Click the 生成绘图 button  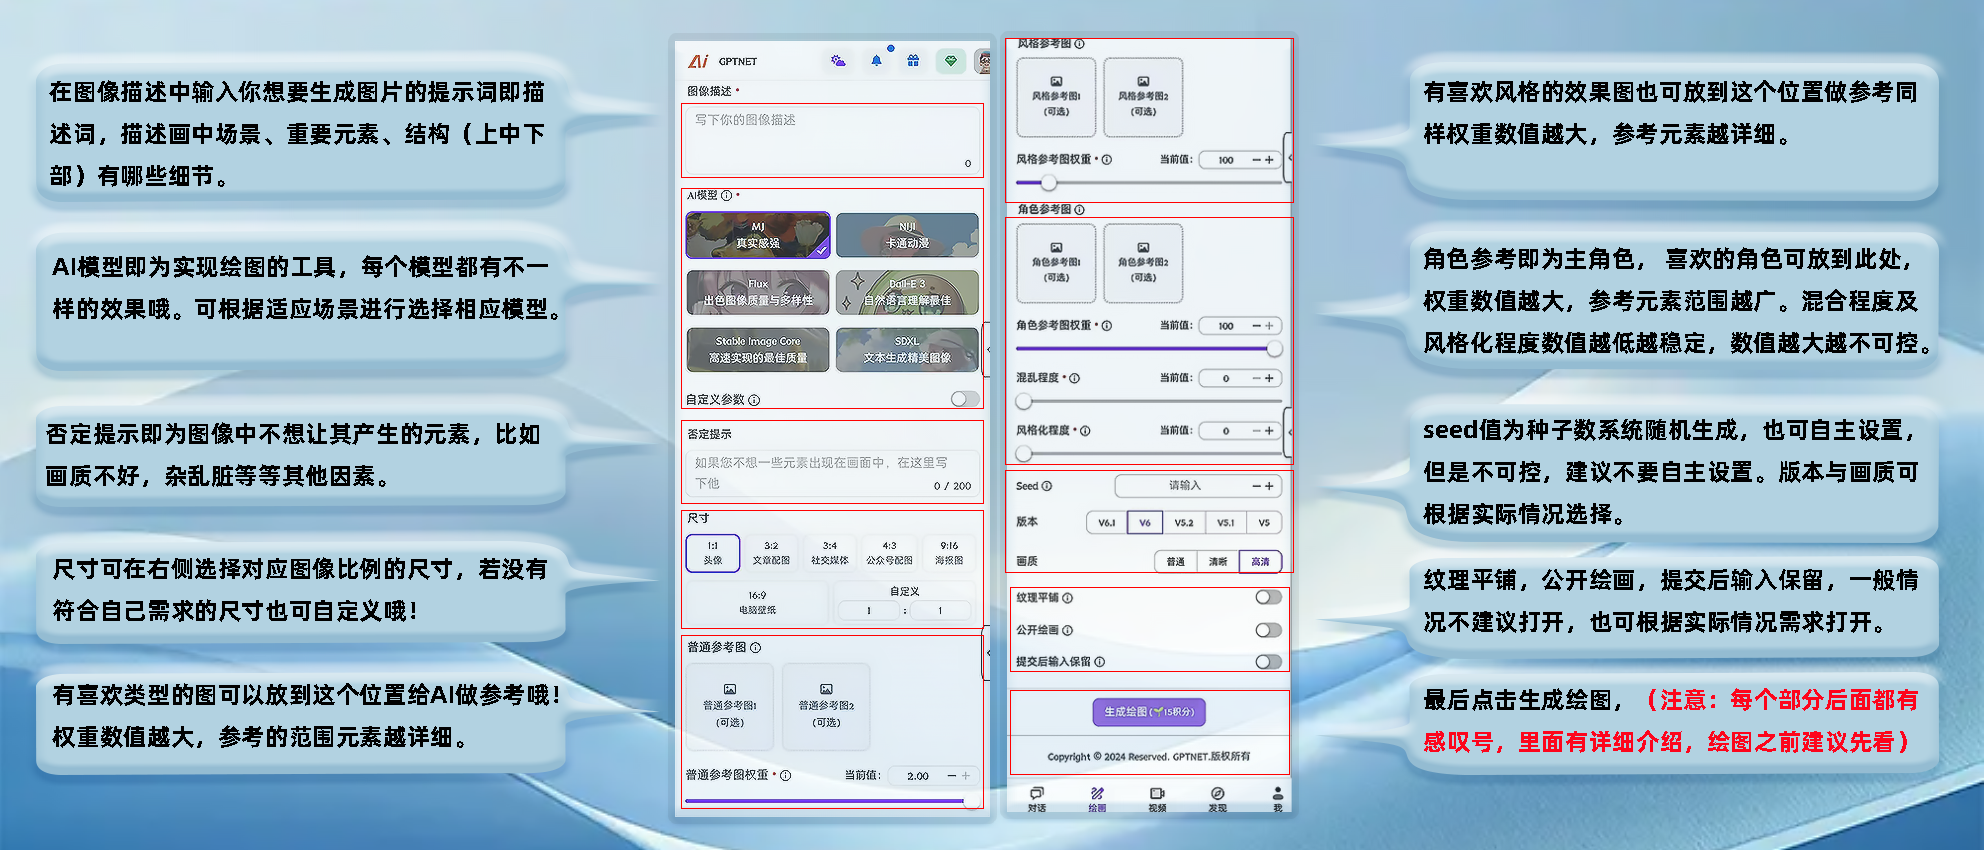pos(1149,712)
